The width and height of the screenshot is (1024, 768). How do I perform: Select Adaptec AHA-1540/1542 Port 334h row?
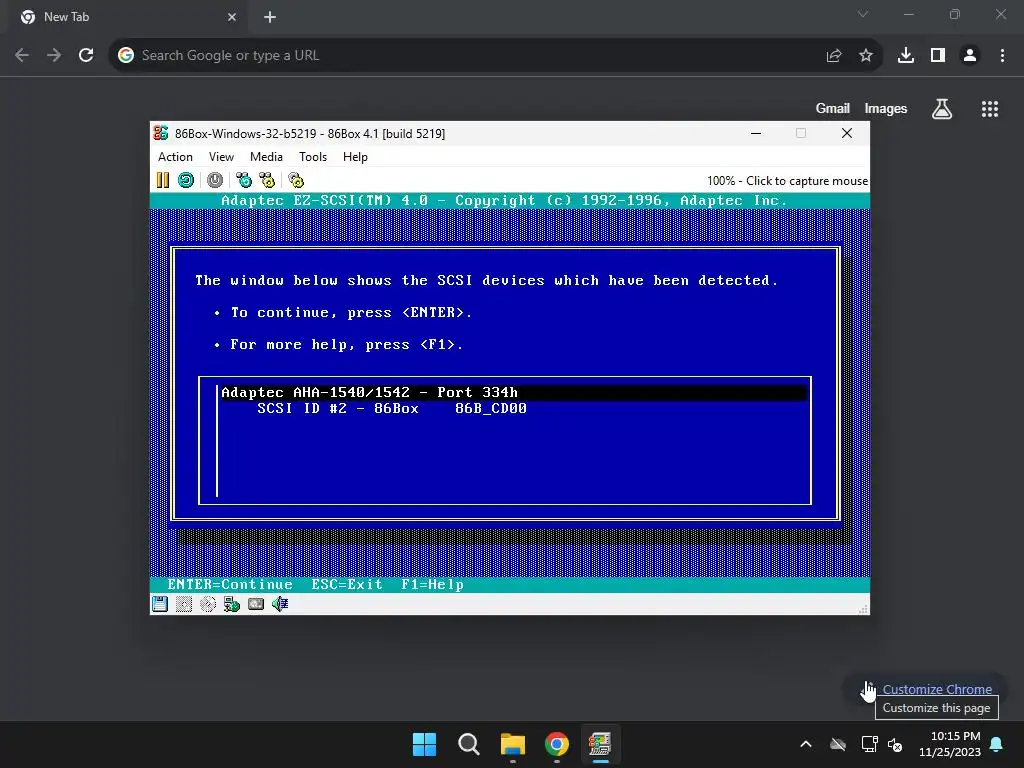pos(513,392)
